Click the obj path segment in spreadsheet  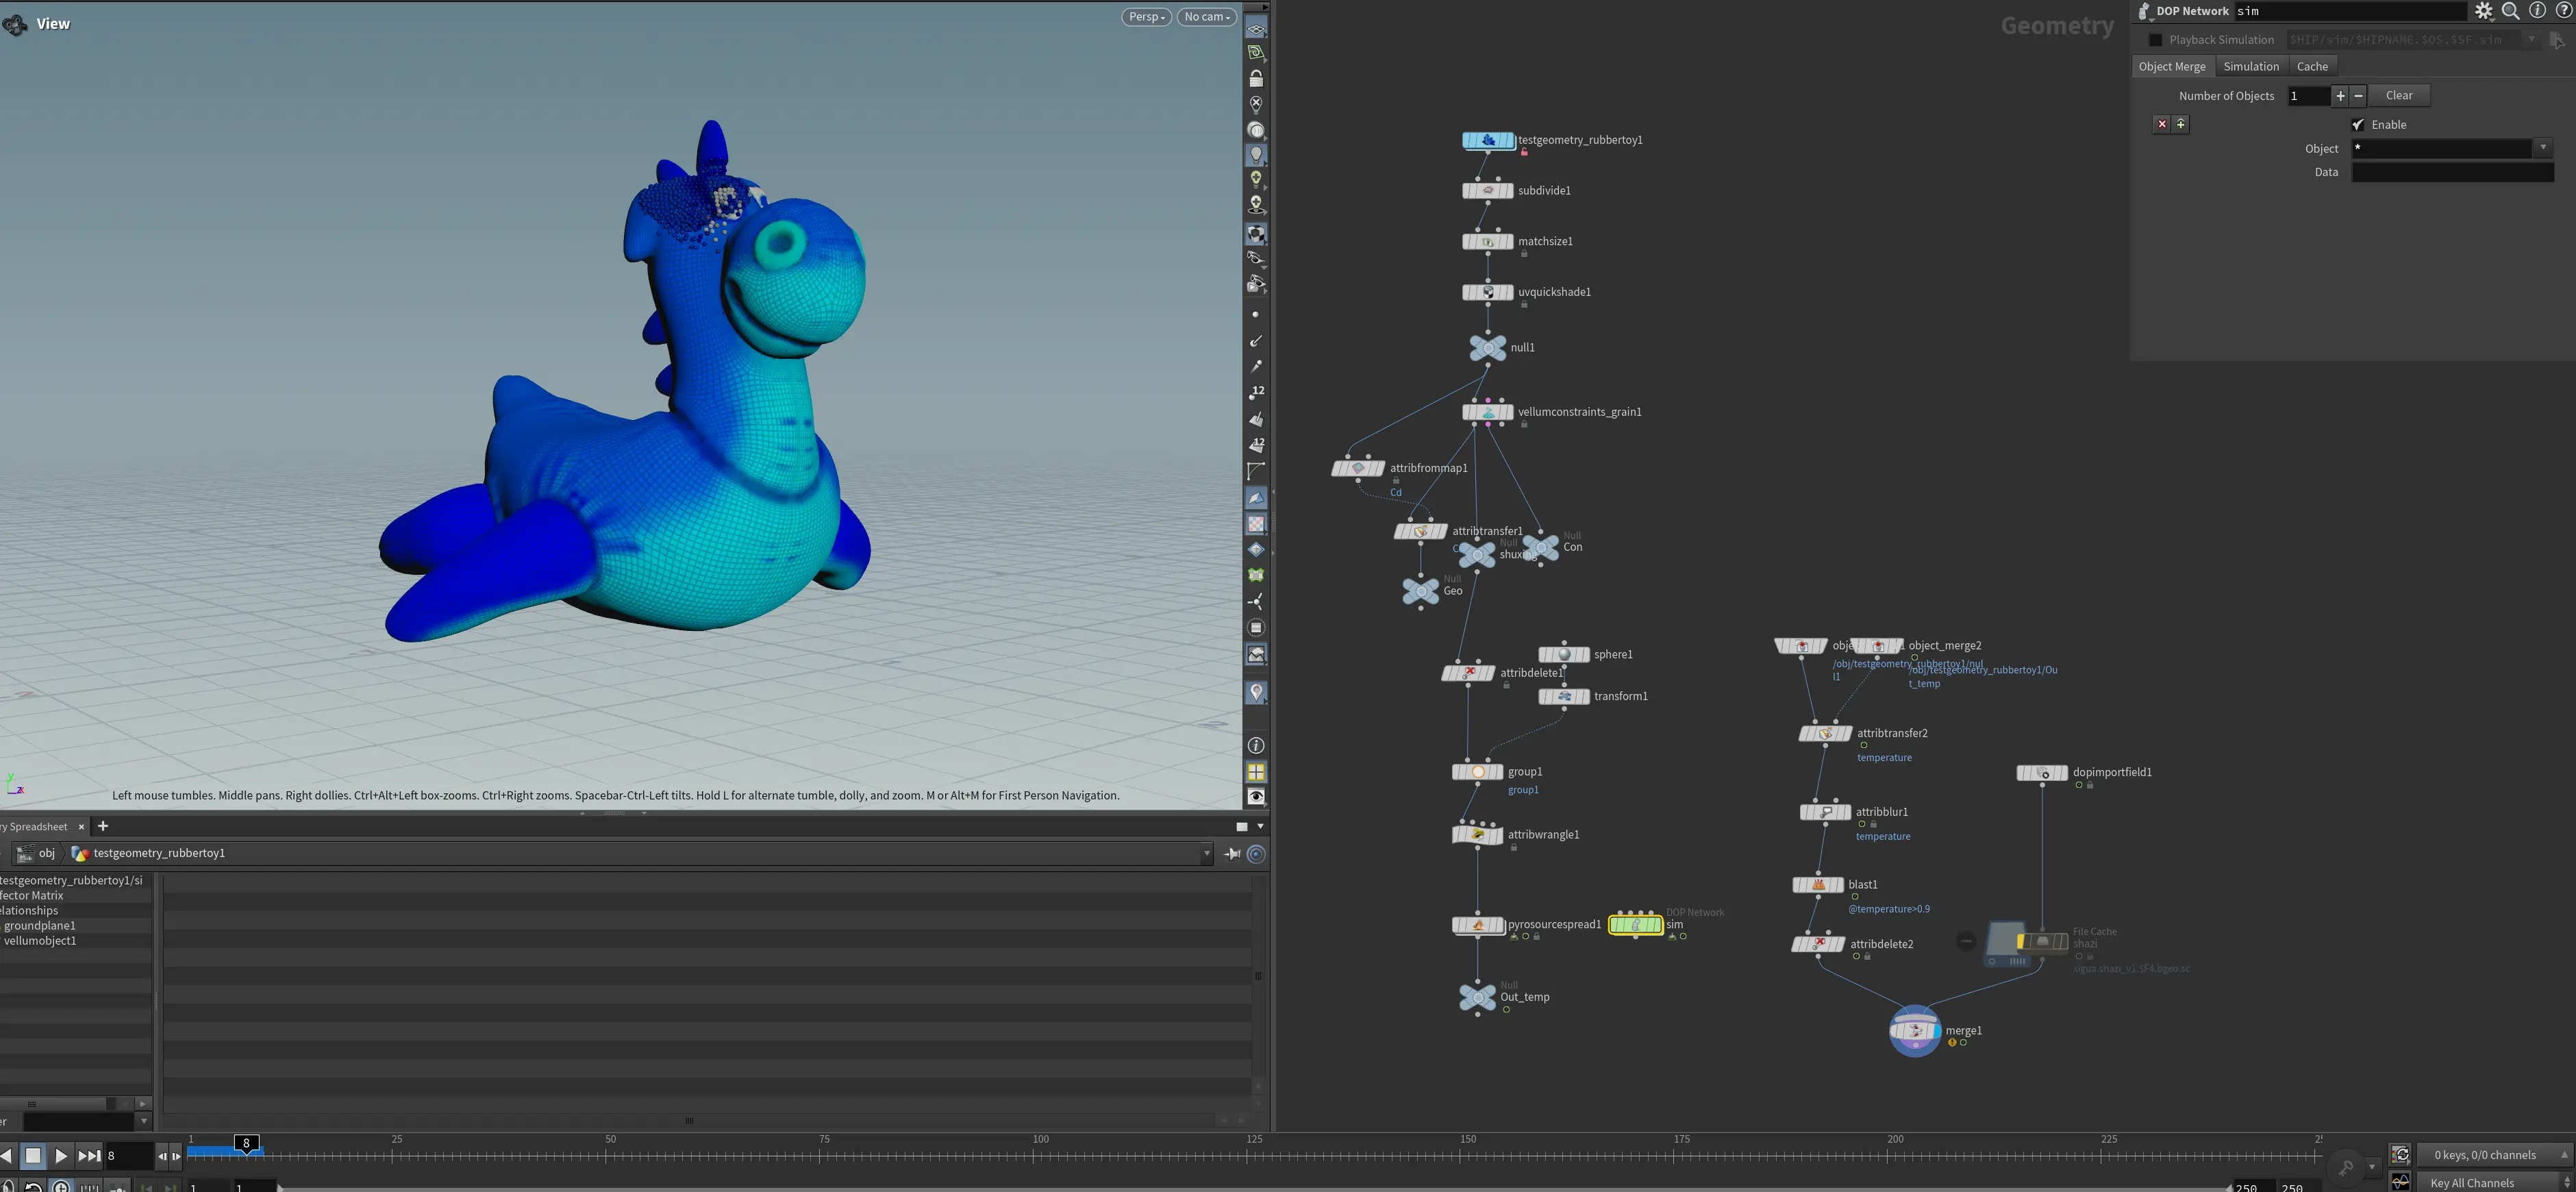click(x=37, y=854)
